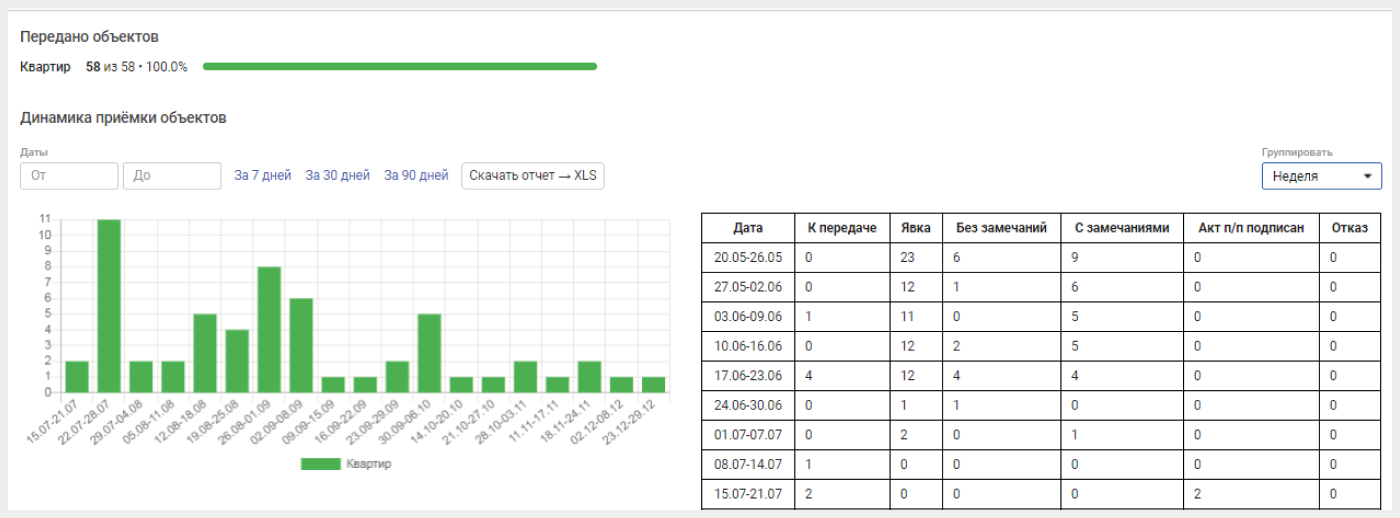Click the dropdown arrow in the Группировать box
The width and height of the screenshot is (1400, 518).
click(1367, 177)
